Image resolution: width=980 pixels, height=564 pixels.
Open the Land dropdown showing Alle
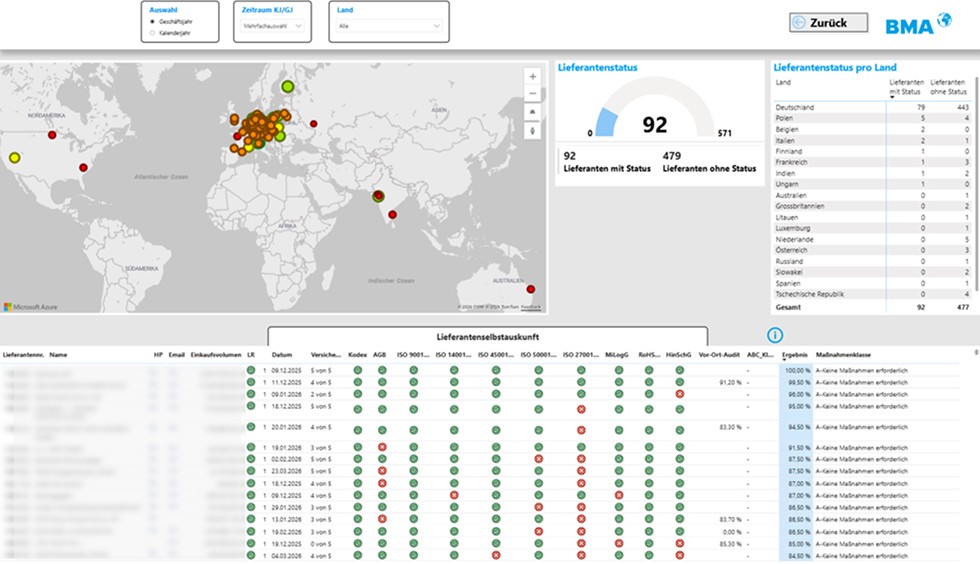[389, 26]
